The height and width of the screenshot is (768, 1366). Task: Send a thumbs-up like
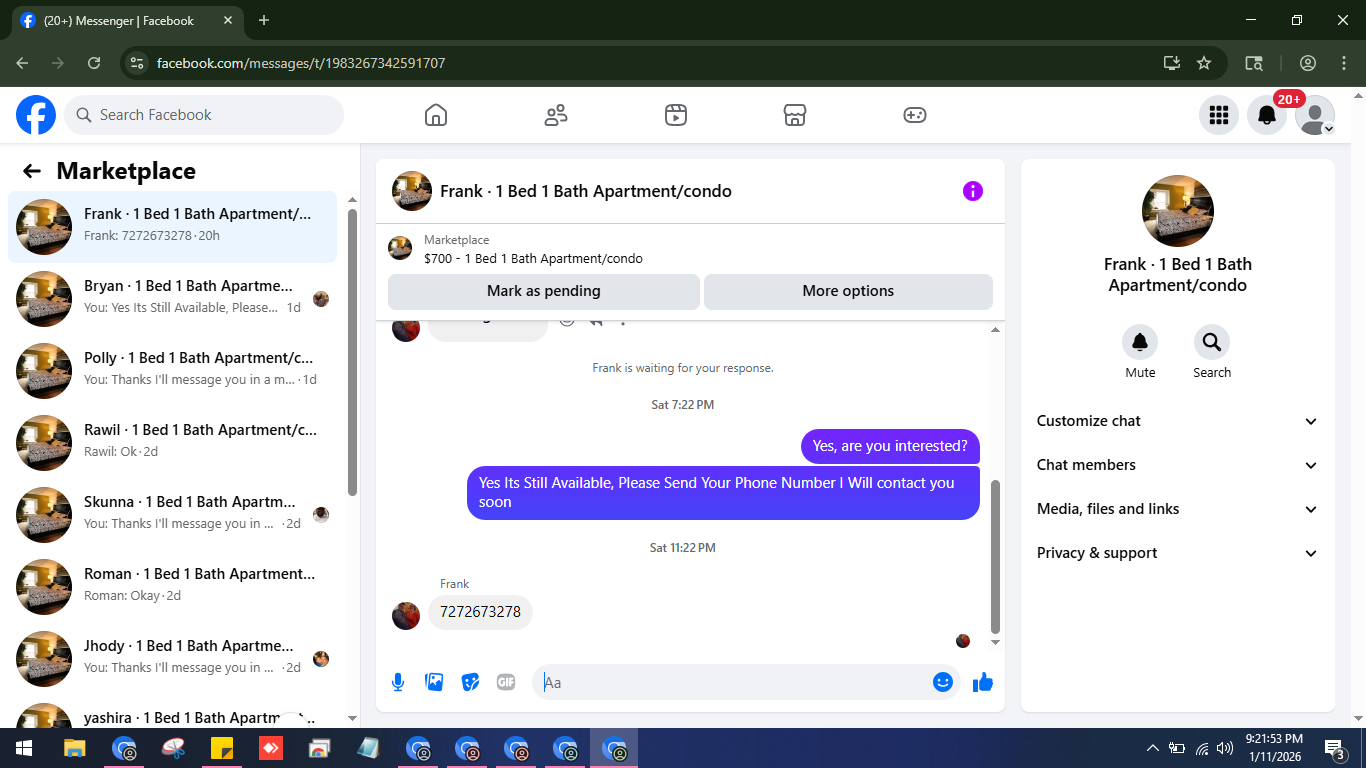click(x=983, y=682)
